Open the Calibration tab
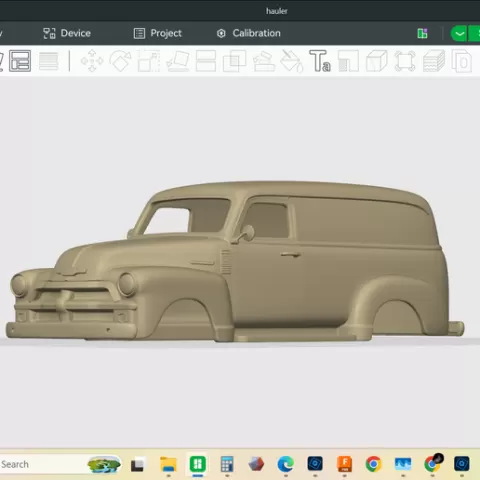Image resolution: width=480 pixels, height=480 pixels. click(x=249, y=33)
